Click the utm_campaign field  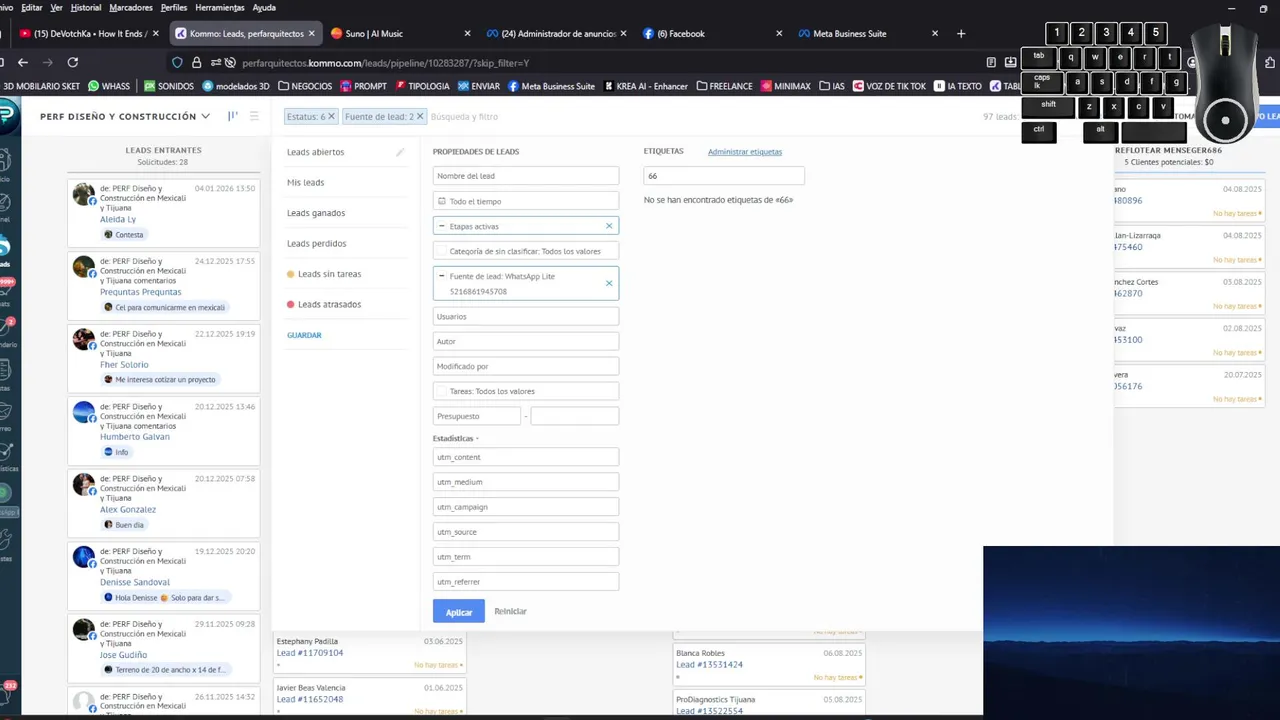click(526, 507)
